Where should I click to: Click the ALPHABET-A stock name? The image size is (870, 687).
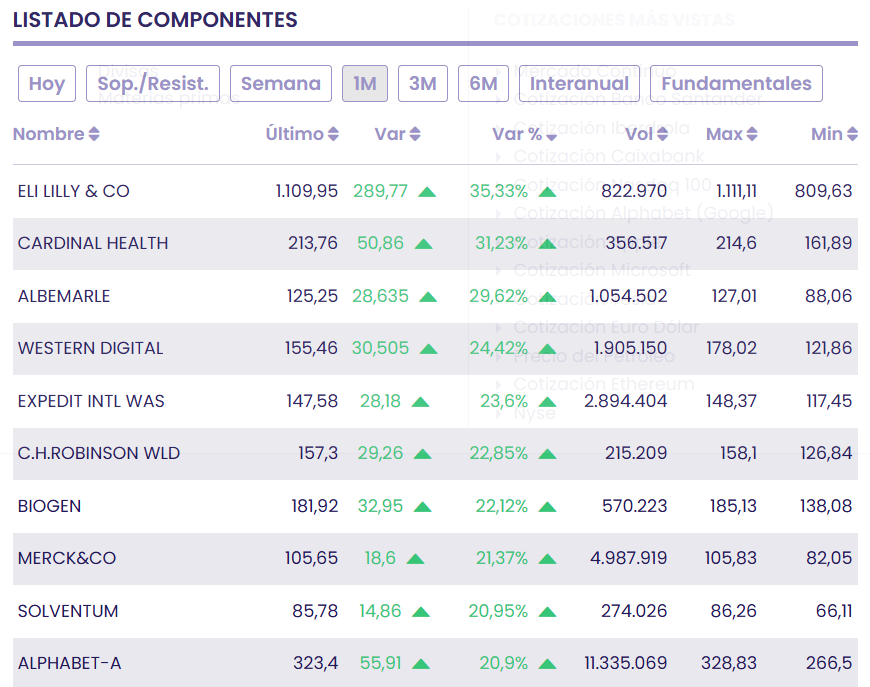pyautogui.click(x=69, y=663)
